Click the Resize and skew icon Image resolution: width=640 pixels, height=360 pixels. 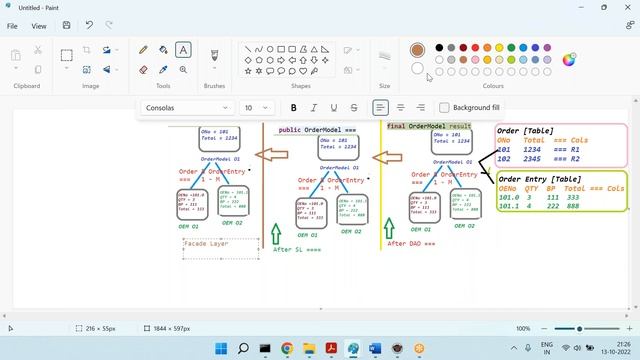pyautogui.click(x=87, y=70)
